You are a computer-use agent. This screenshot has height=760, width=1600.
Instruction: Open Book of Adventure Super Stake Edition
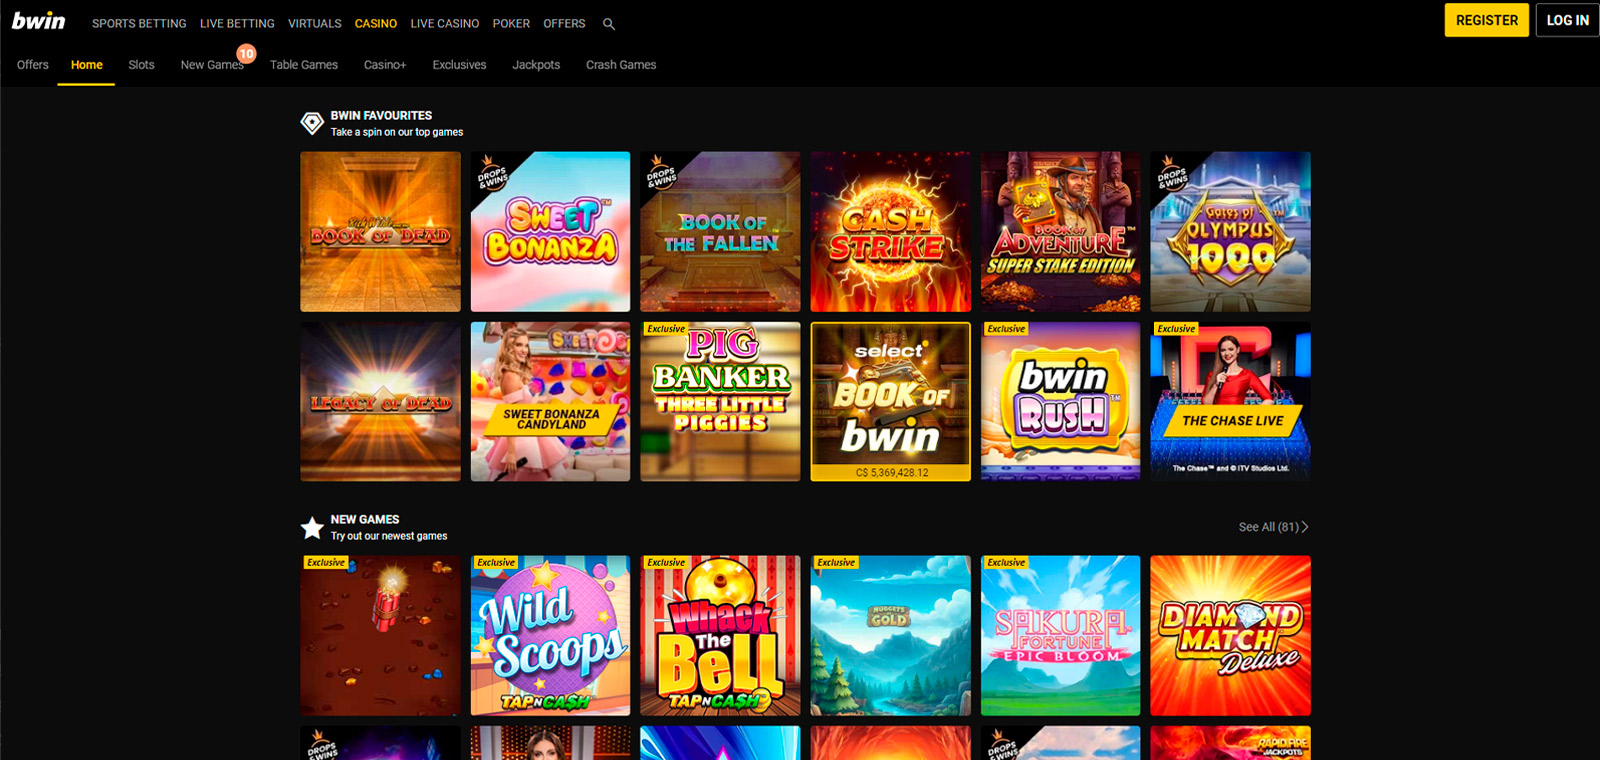pos(1061,232)
